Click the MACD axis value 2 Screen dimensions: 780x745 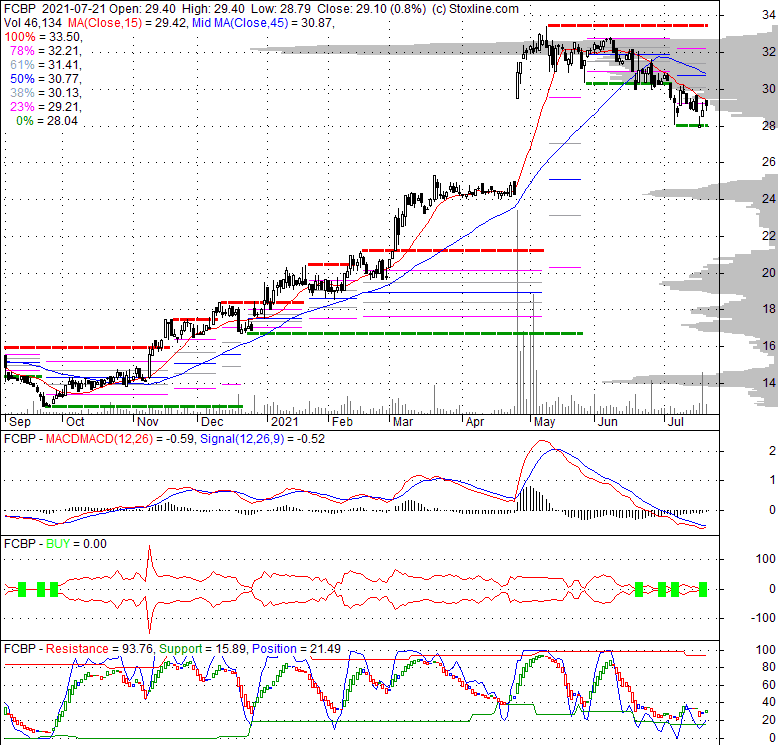[772, 451]
